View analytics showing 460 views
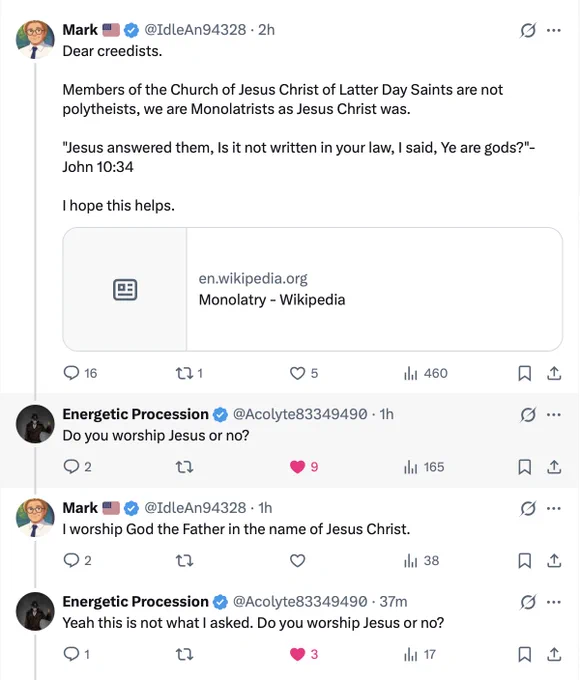Viewport: 580px width, 680px height. (425, 373)
